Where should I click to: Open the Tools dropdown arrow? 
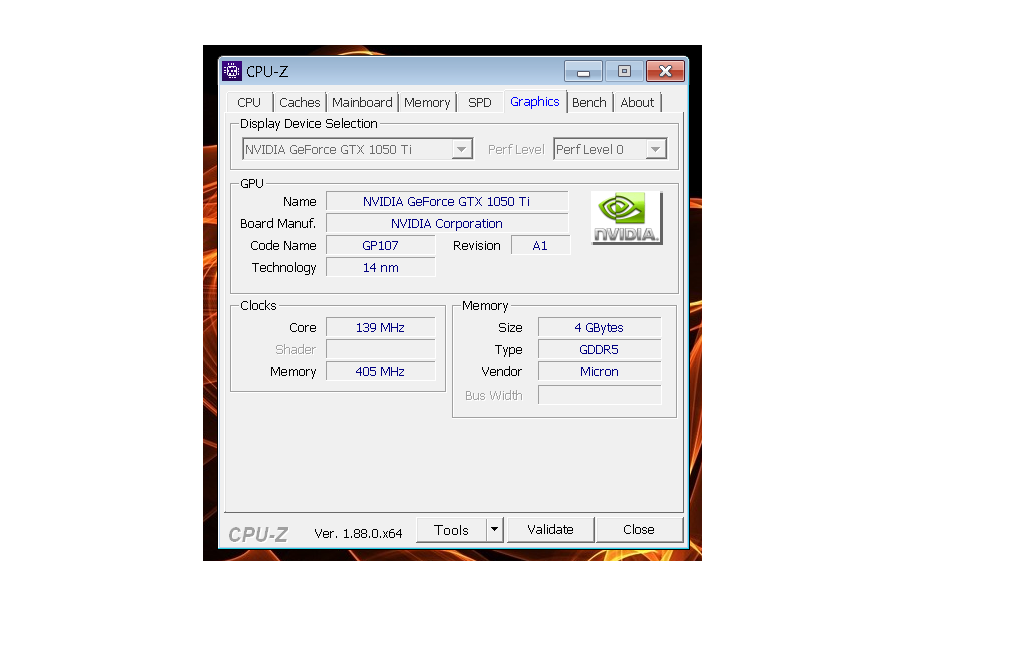click(x=494, y=530)
